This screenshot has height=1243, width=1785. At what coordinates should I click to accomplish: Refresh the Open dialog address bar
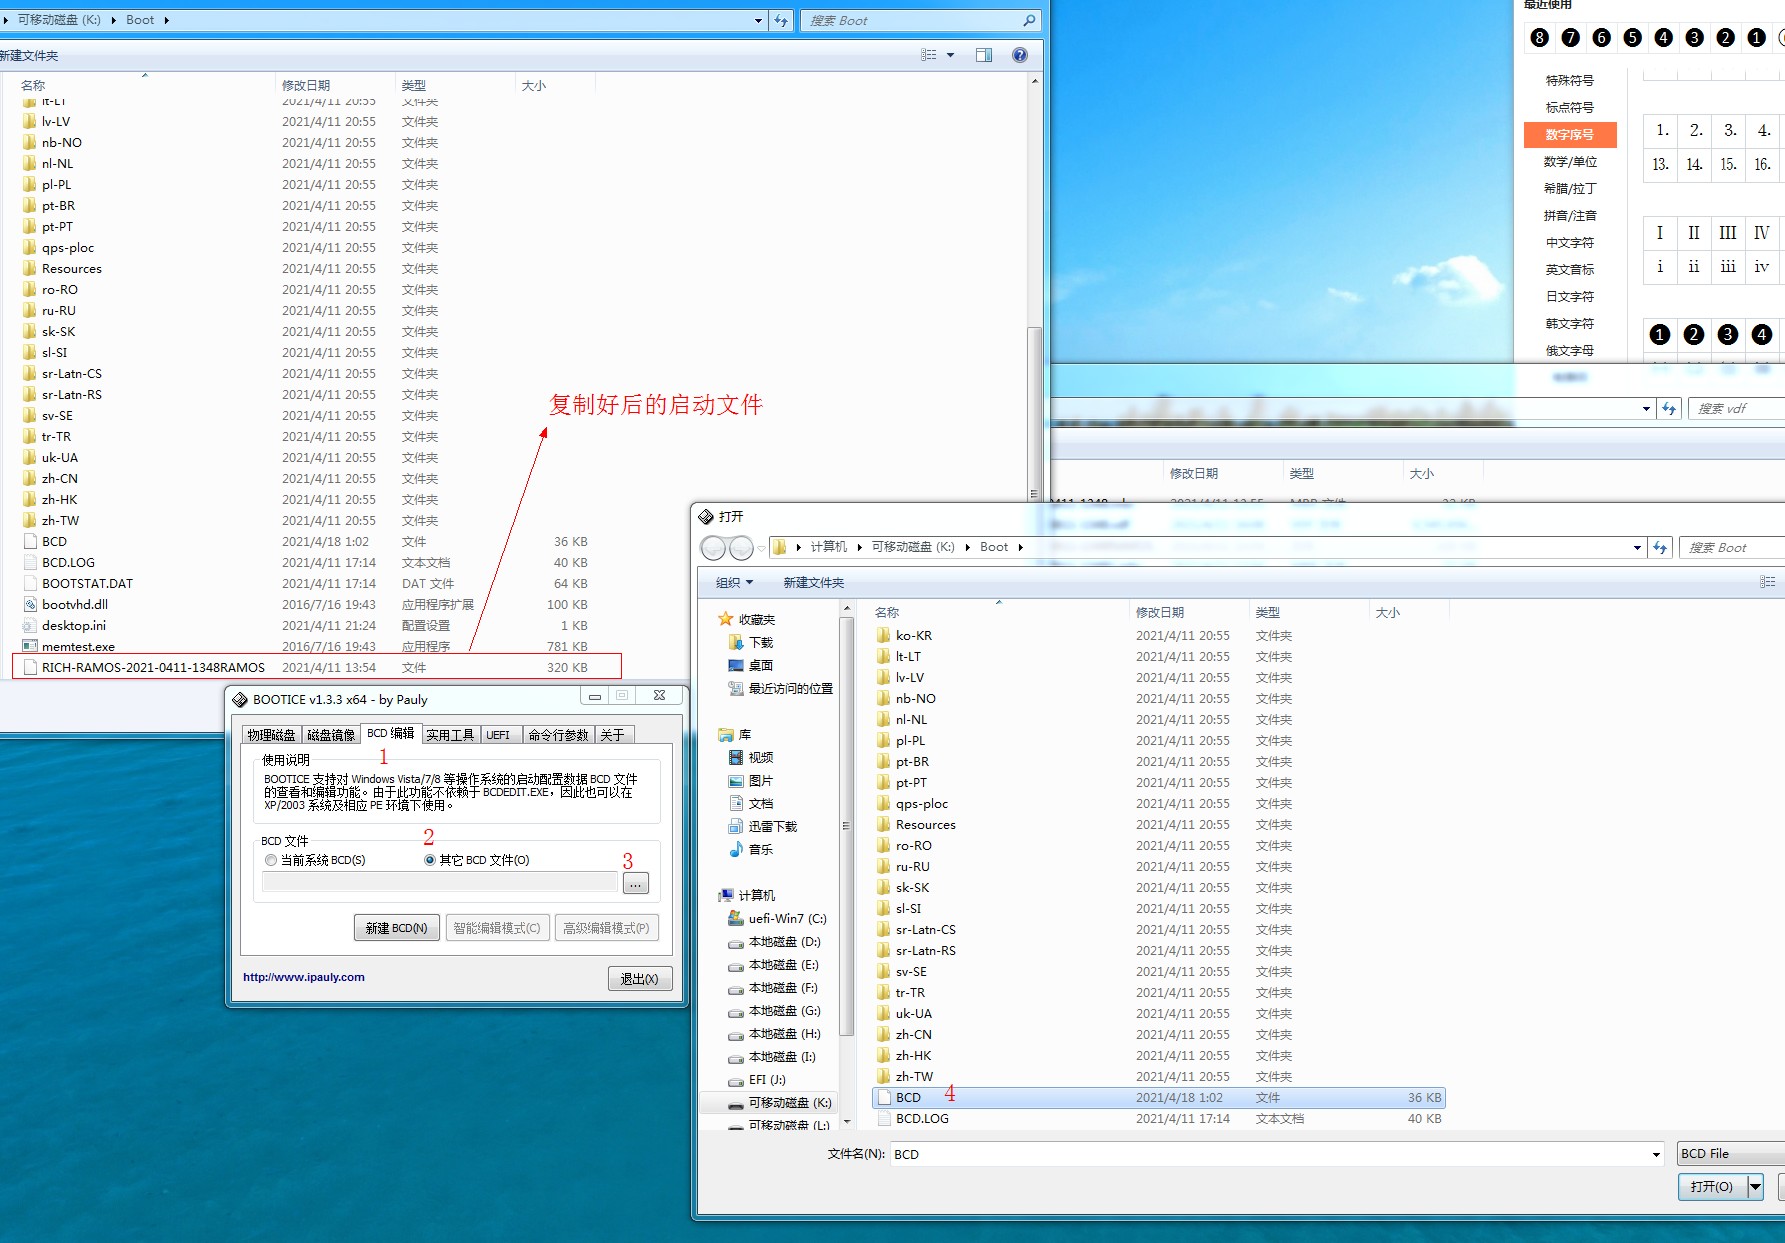click(1660, 548)
